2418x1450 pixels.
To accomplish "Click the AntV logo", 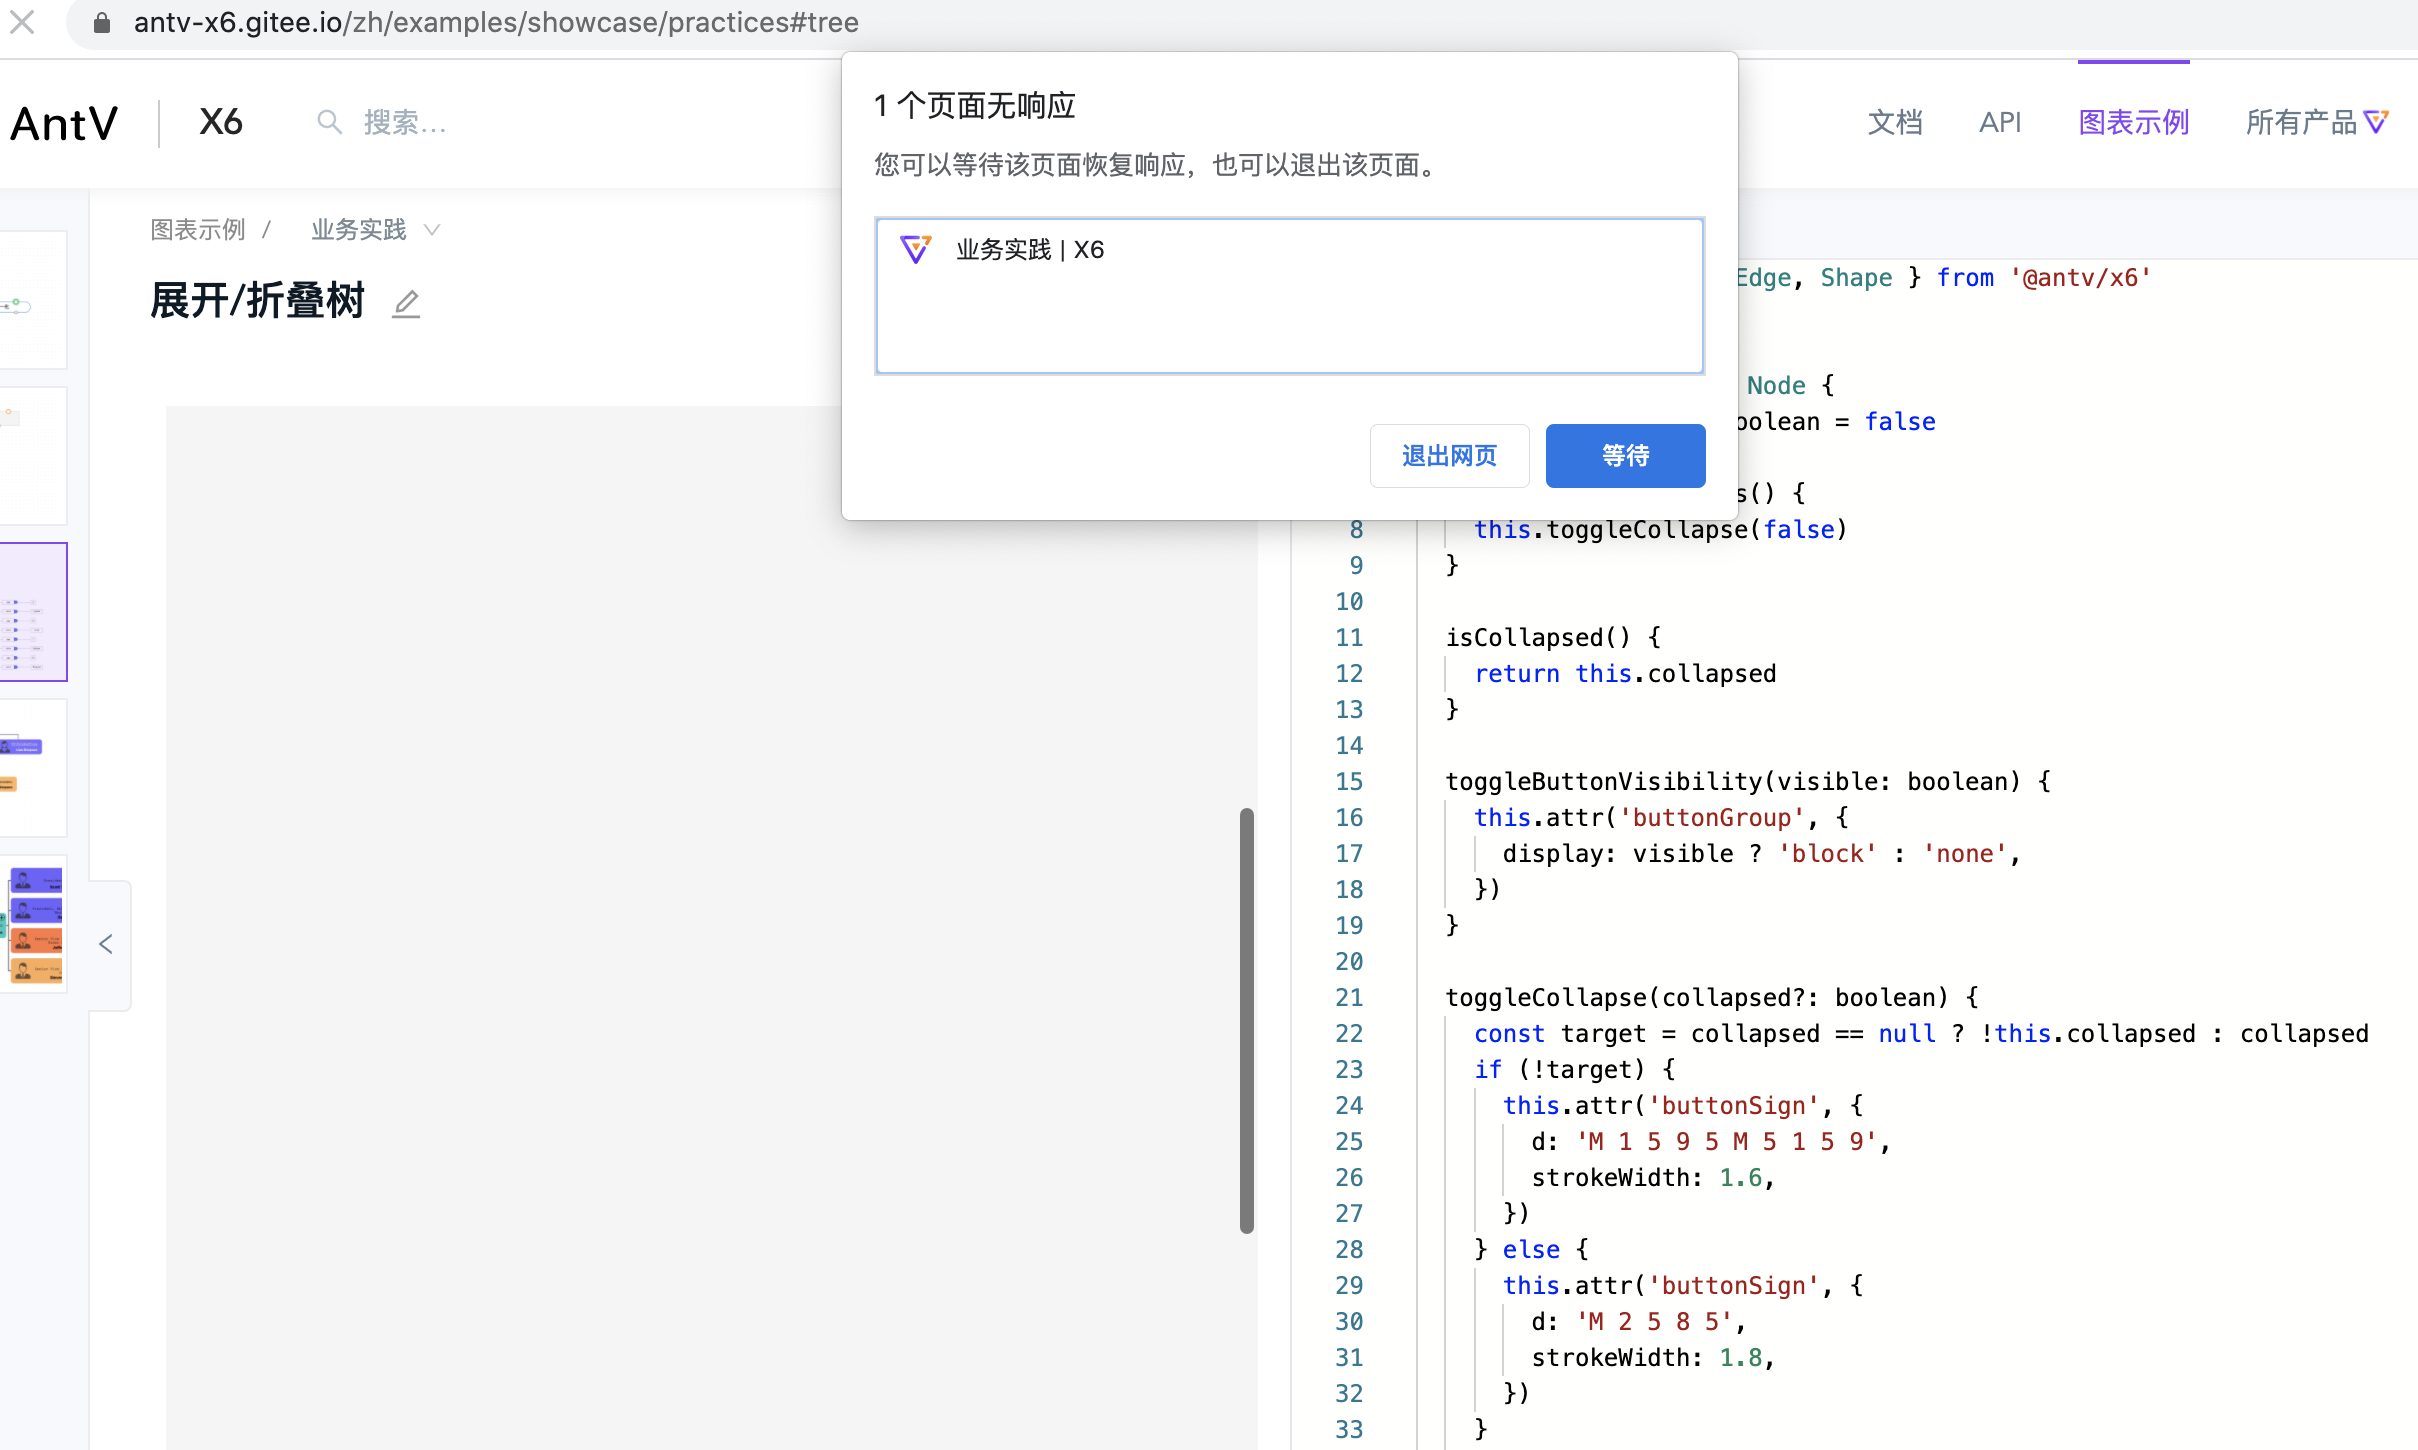I will coord(64,122).
